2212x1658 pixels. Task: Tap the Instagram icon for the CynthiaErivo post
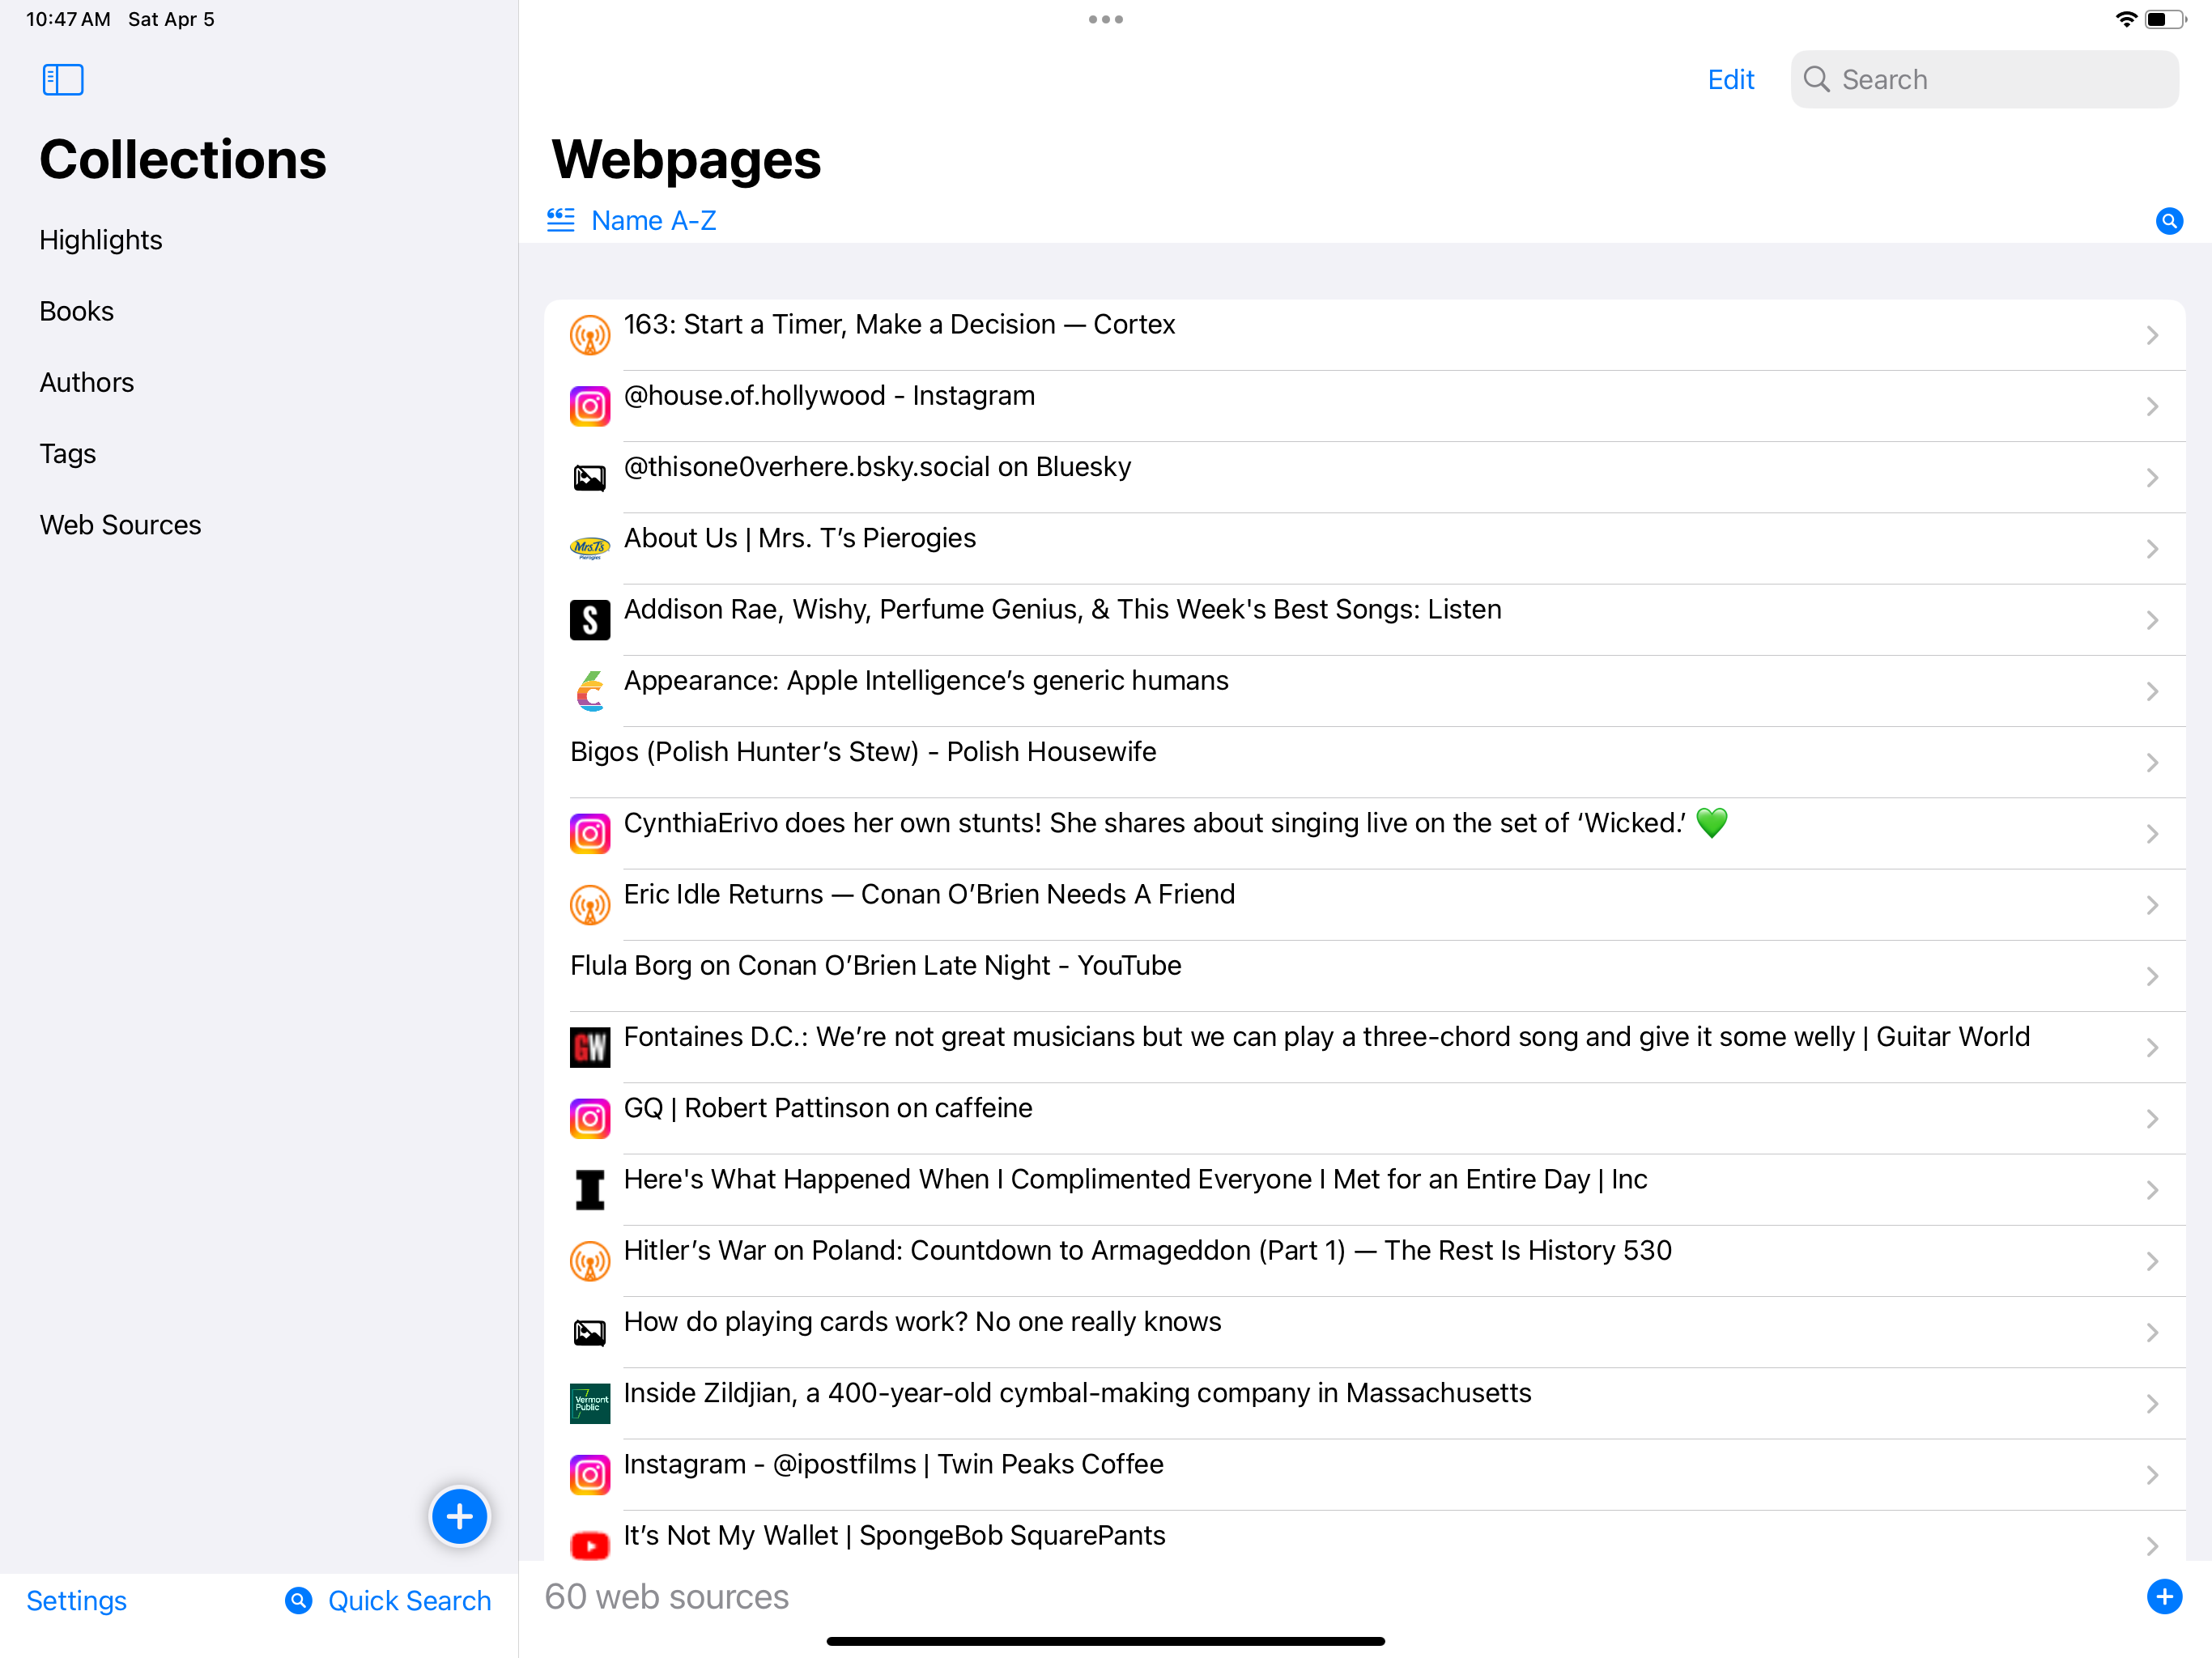[590, 833]
